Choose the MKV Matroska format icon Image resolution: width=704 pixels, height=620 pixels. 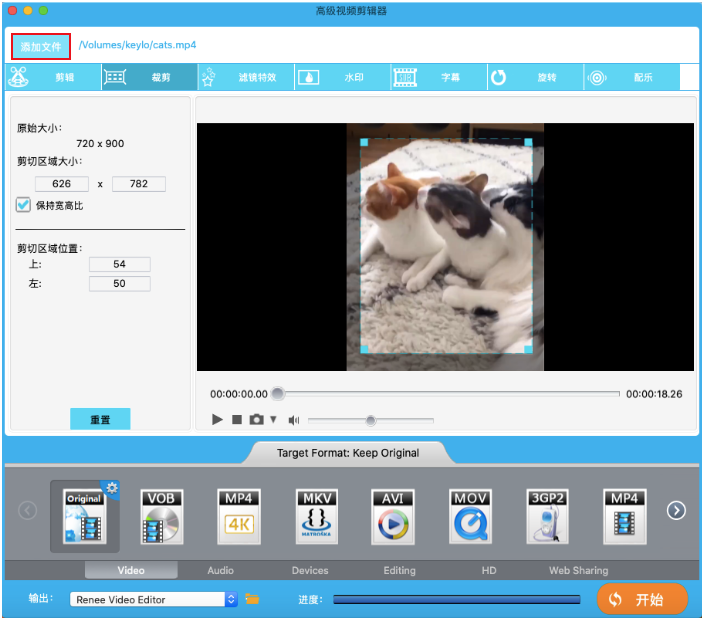tap(317, 517)
